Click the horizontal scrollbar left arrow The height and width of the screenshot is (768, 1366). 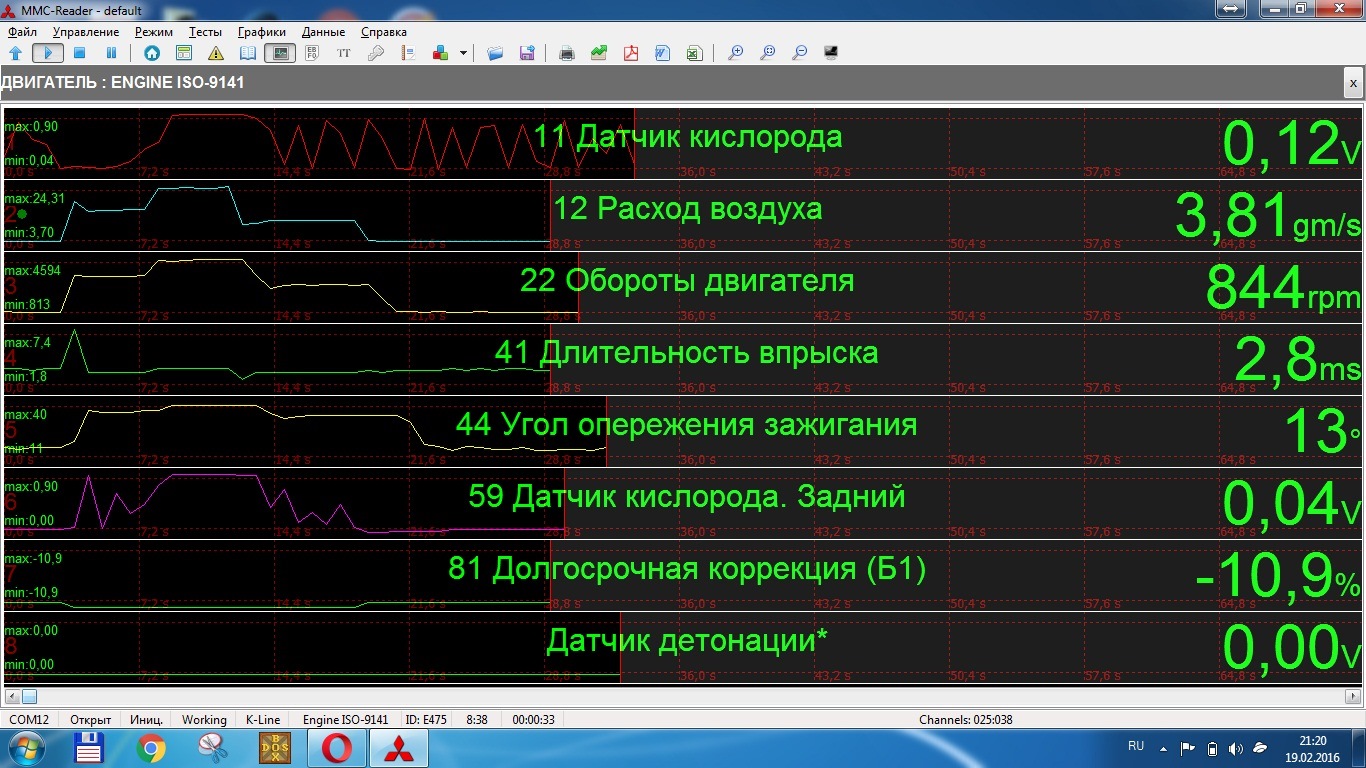pos(12,696)
